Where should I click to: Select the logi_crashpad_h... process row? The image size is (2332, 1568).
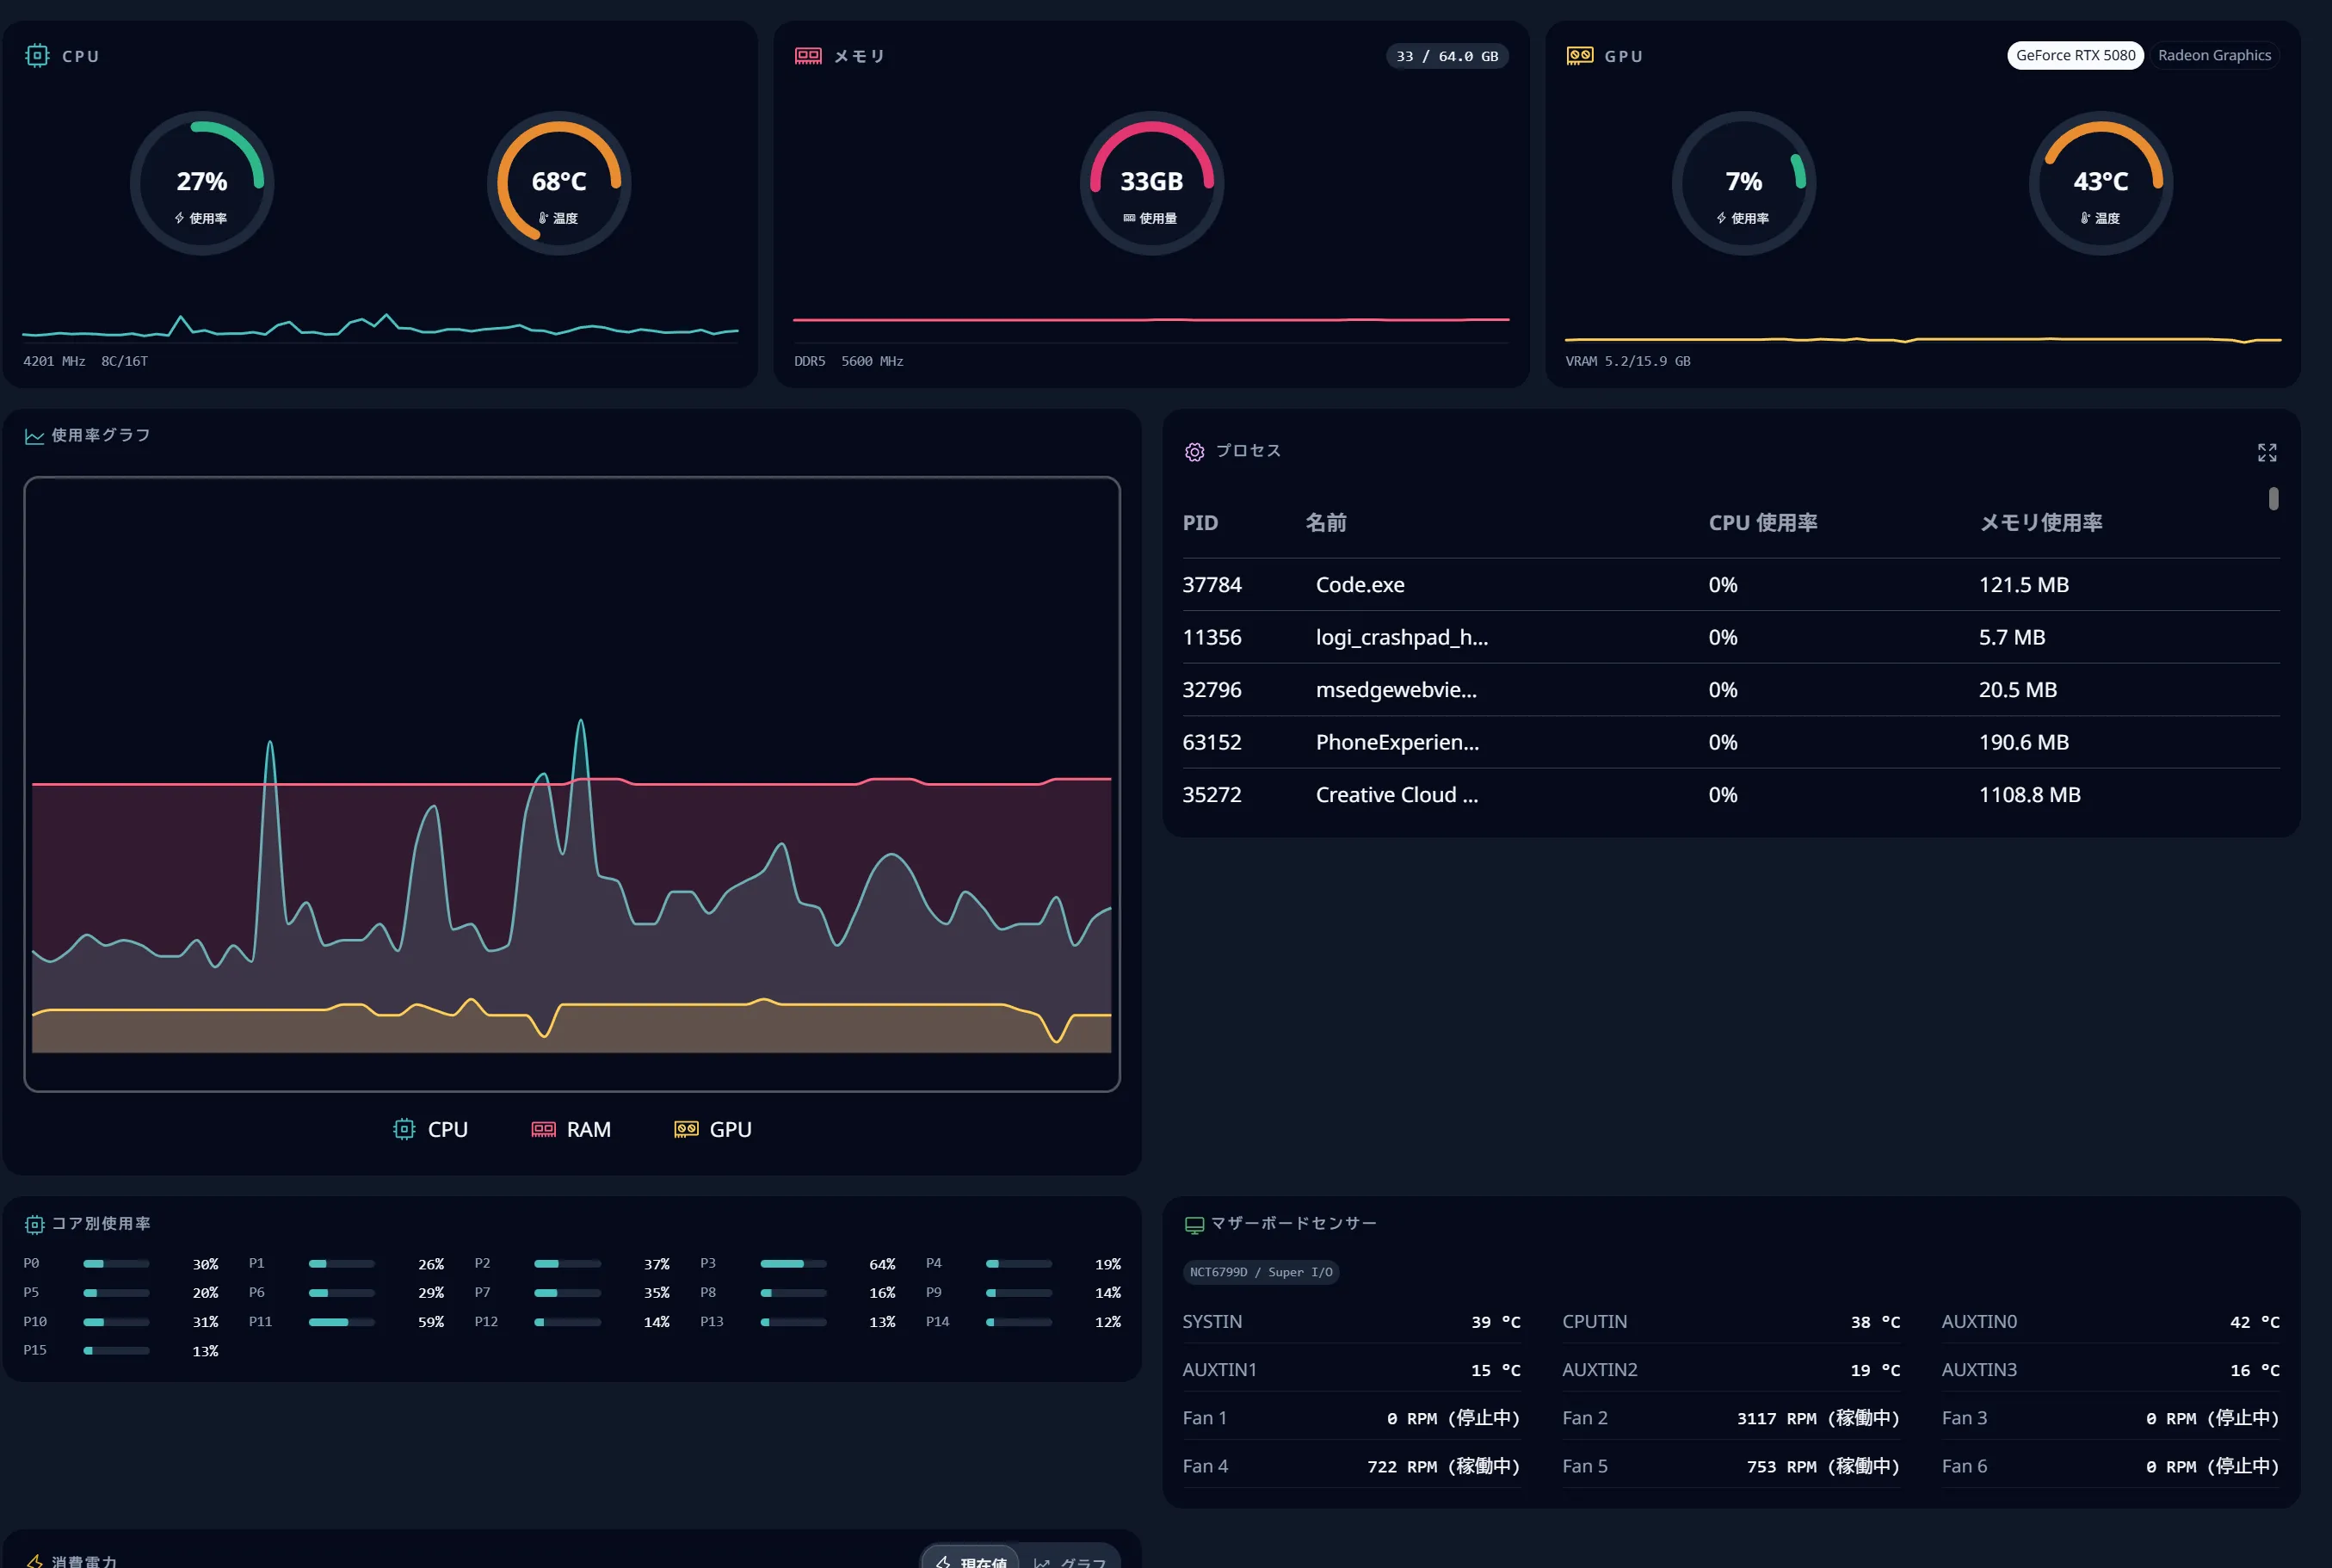click(x=1730, y=637)
